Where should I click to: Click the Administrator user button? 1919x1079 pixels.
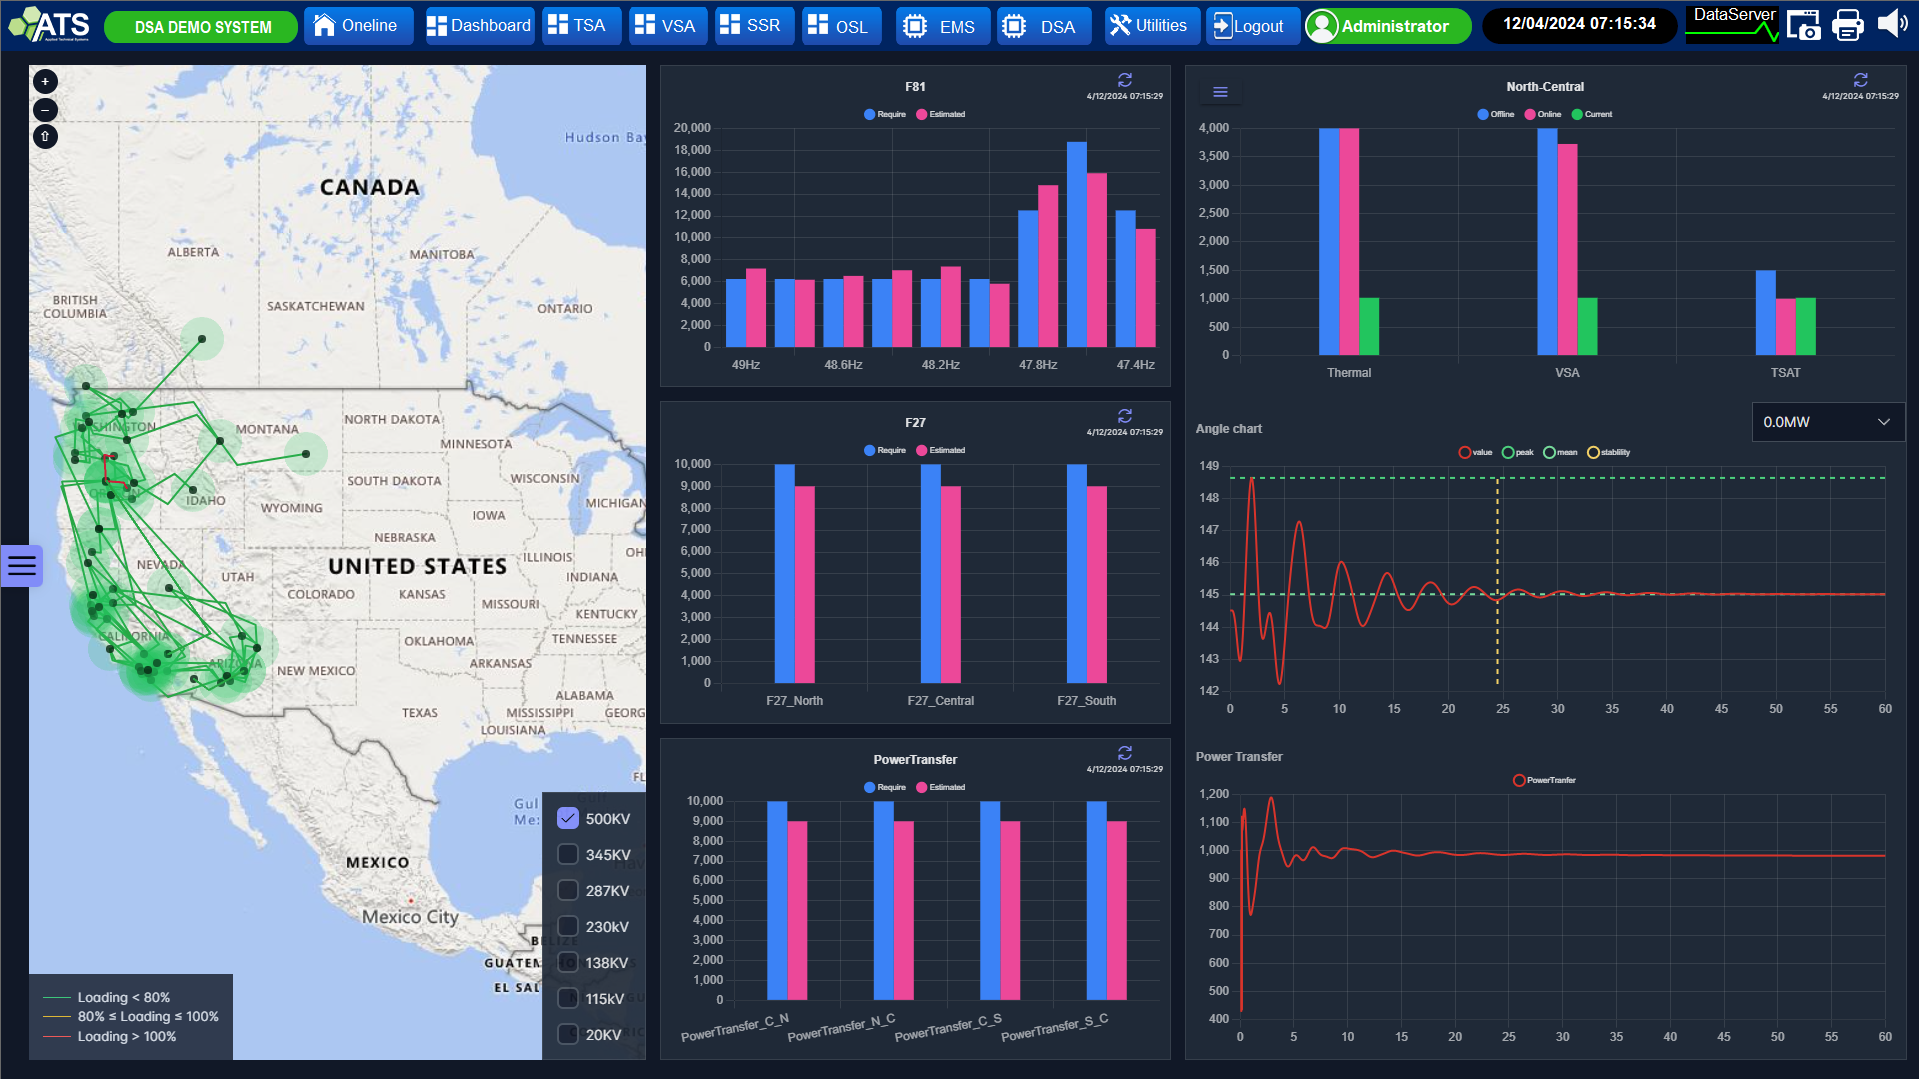(x=1387, y=26)
